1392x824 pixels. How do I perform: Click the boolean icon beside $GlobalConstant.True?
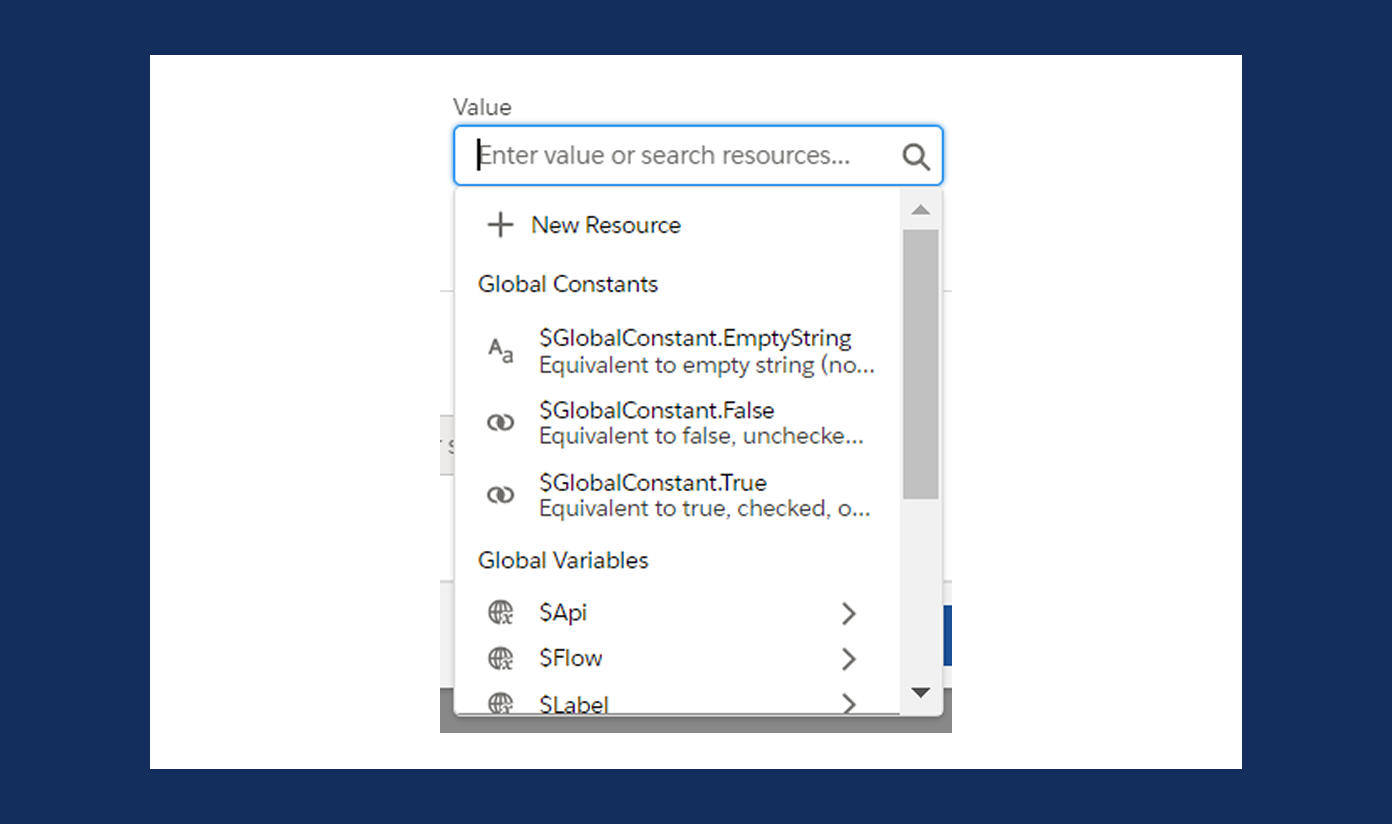500,495
